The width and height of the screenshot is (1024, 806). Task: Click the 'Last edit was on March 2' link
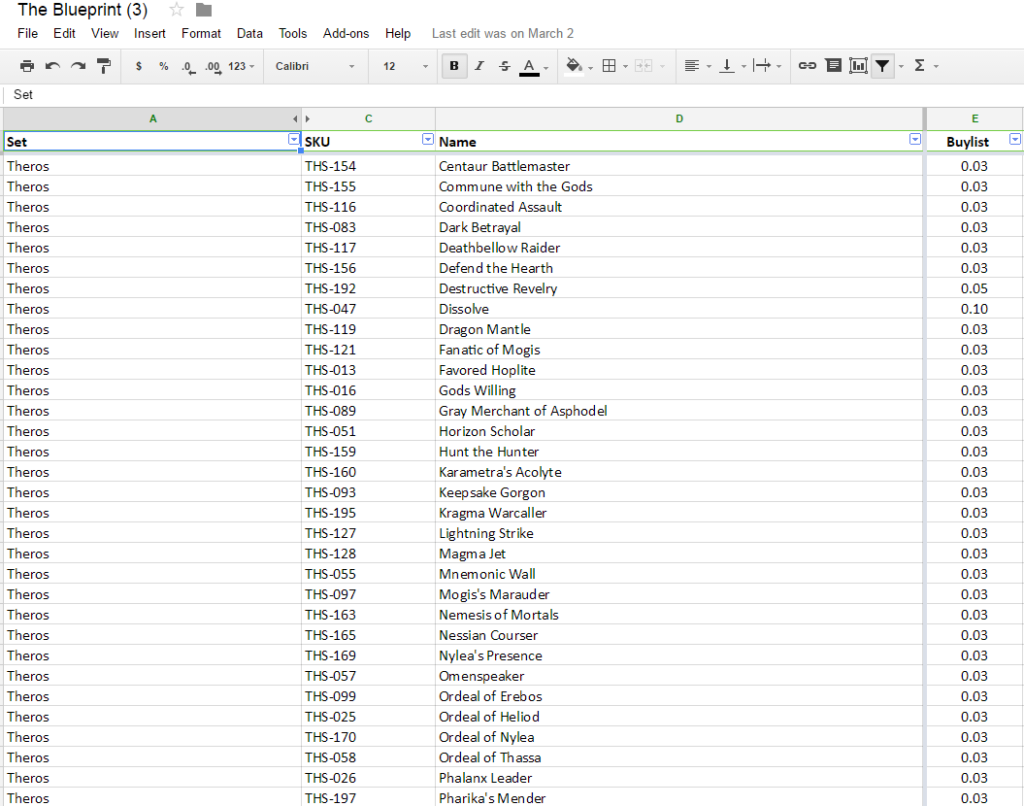tap(502, 33)
